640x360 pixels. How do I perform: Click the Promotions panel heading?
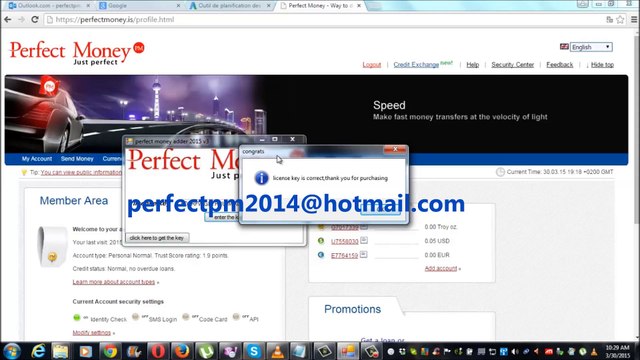[352, 309]
